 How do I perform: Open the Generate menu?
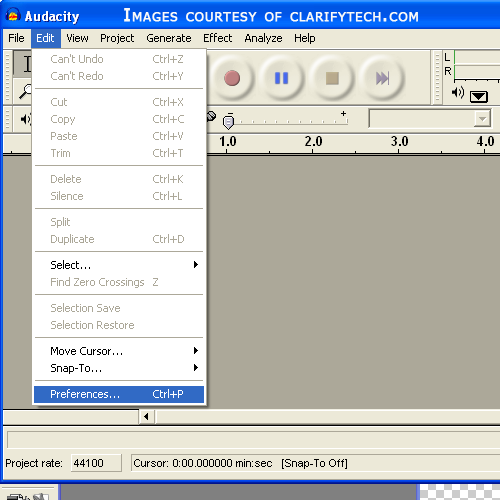point(169,38)
